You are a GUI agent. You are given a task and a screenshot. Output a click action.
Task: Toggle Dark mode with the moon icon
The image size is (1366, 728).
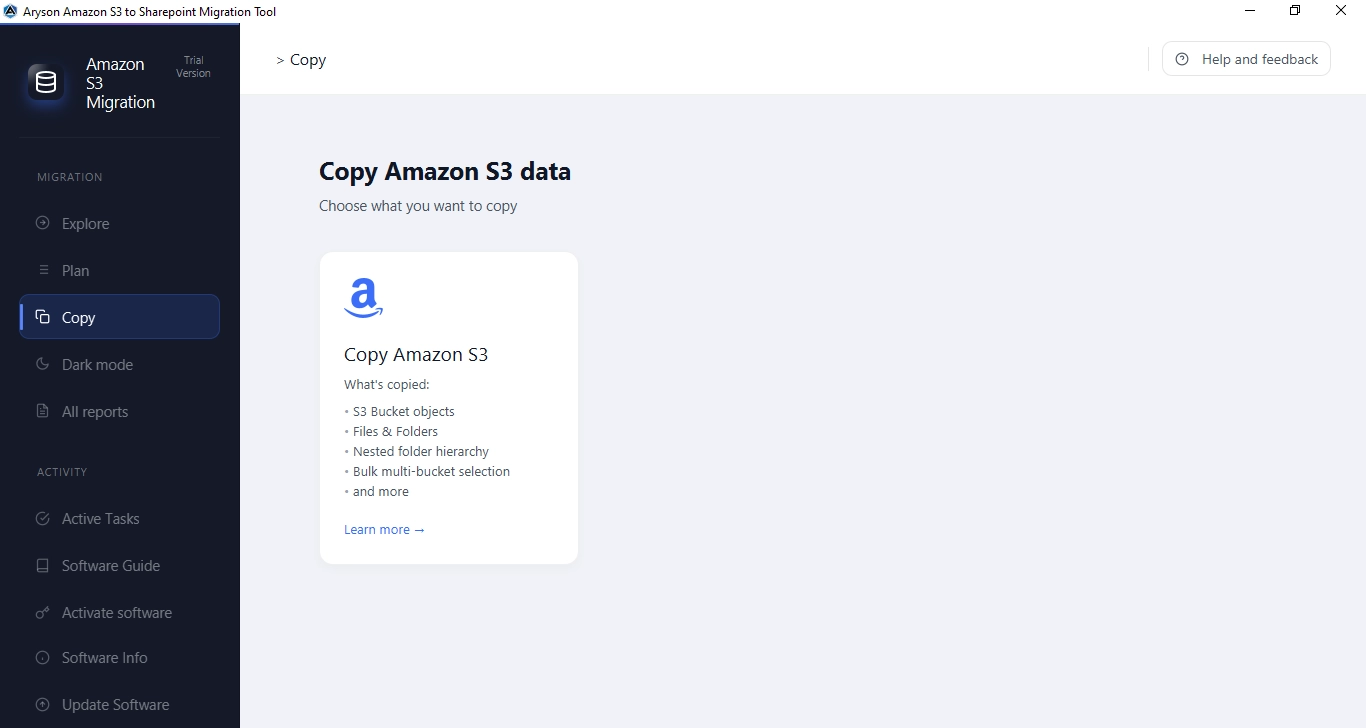point(42,364)
